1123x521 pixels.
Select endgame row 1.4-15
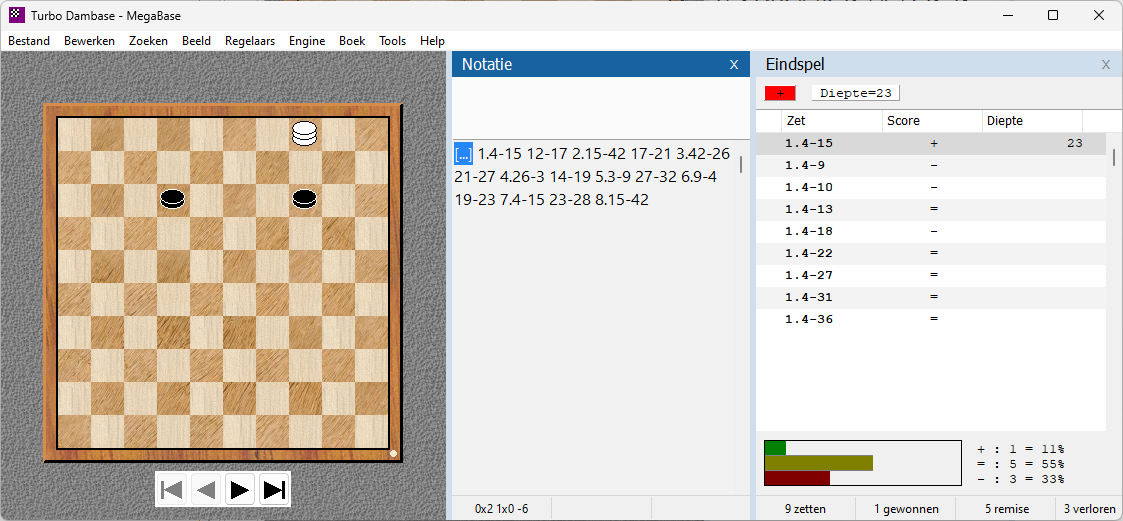[x=931, y=143]
